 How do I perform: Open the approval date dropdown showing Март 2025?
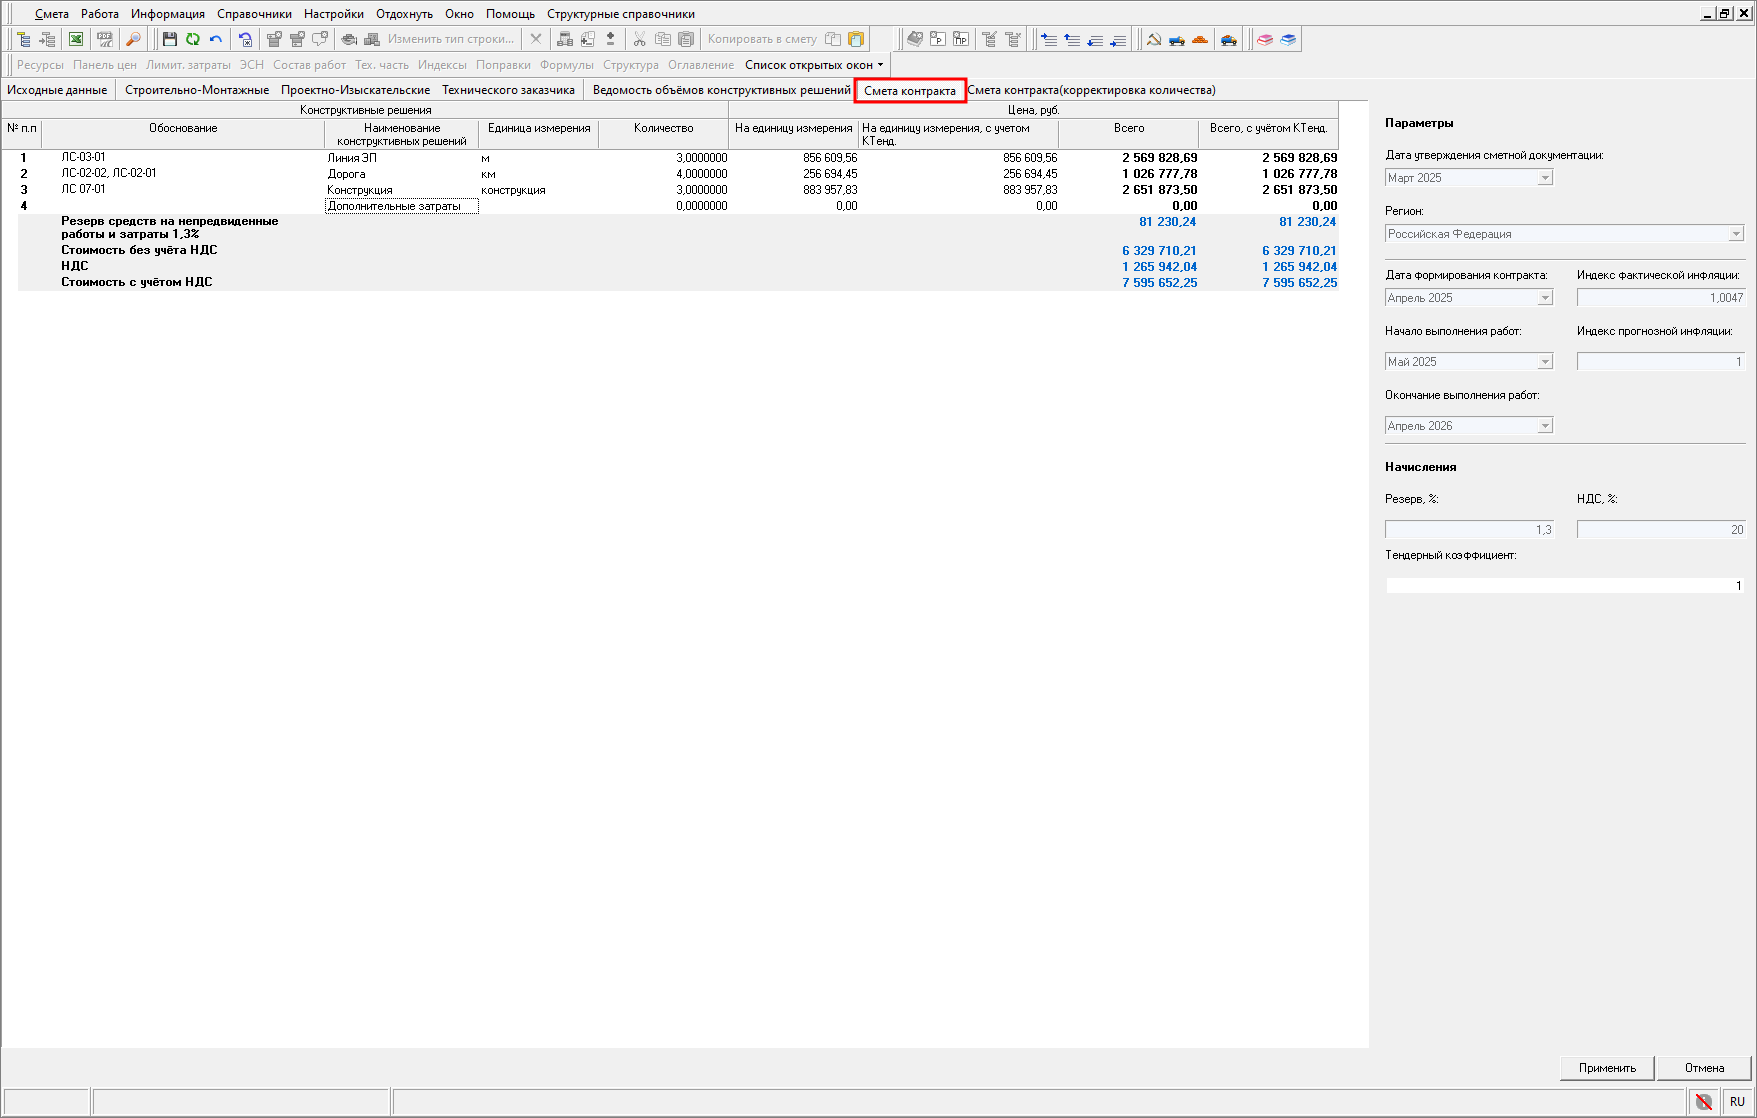point(1544,178)
